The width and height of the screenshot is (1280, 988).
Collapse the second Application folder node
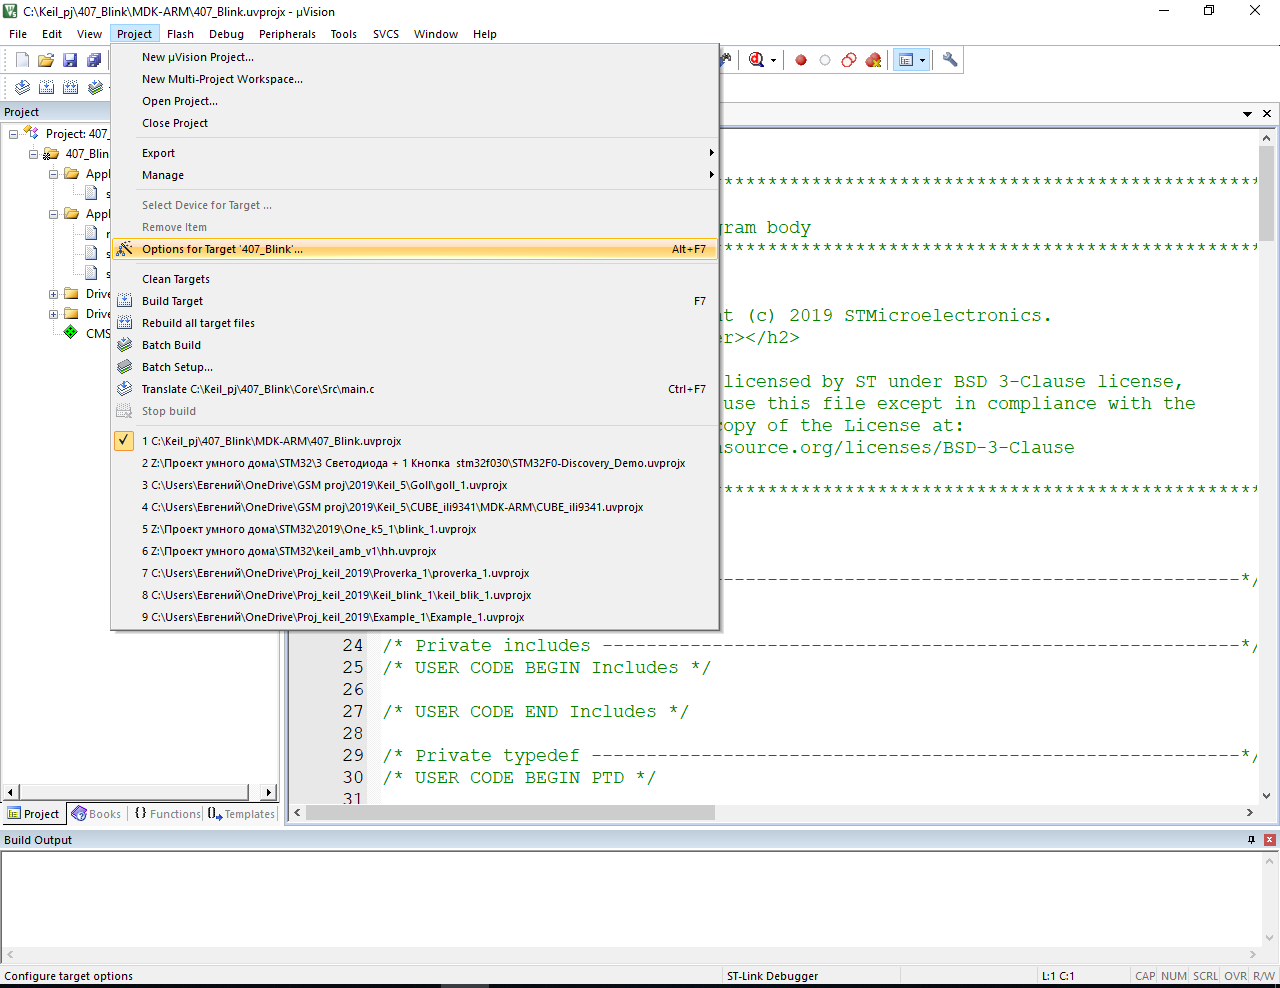click(x=54, y=214)
